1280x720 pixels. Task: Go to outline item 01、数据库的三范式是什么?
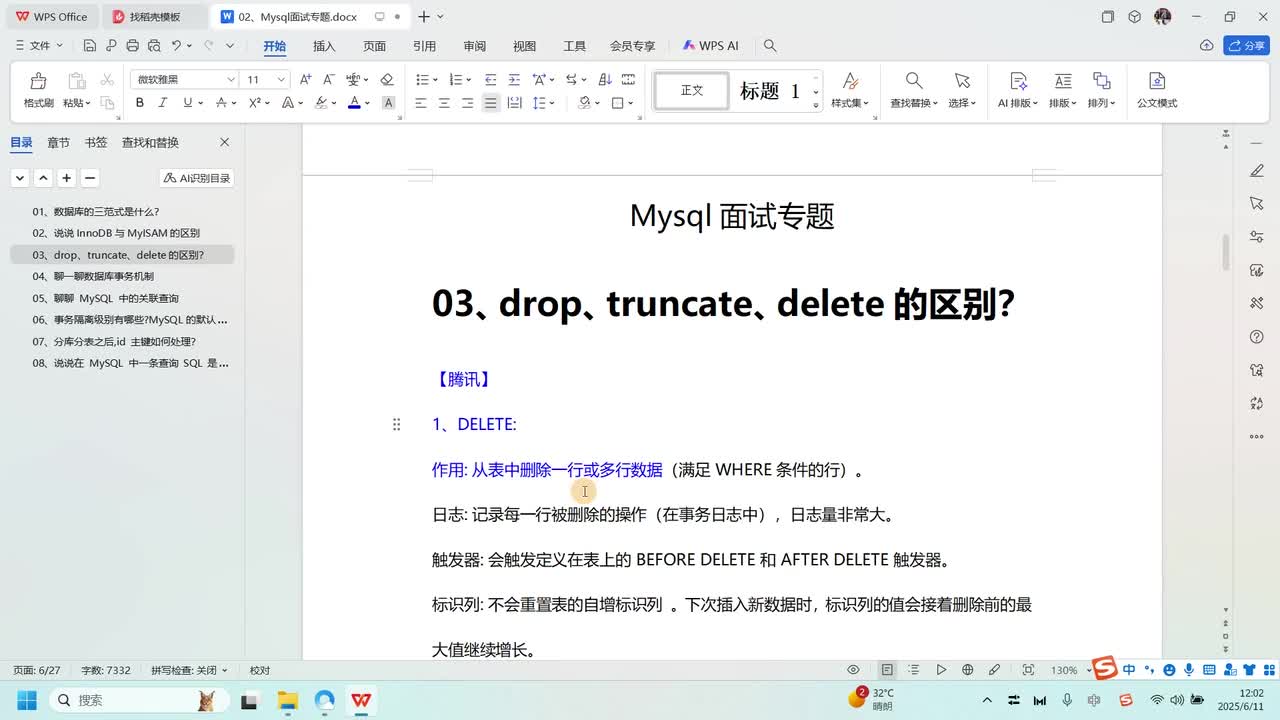[122, 211]
